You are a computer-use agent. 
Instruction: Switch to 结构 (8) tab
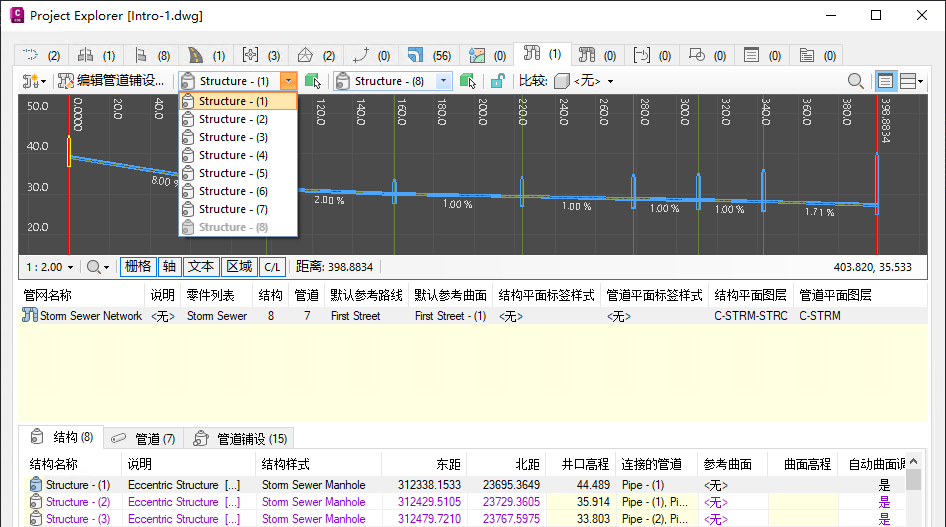(x=63, y=437)
